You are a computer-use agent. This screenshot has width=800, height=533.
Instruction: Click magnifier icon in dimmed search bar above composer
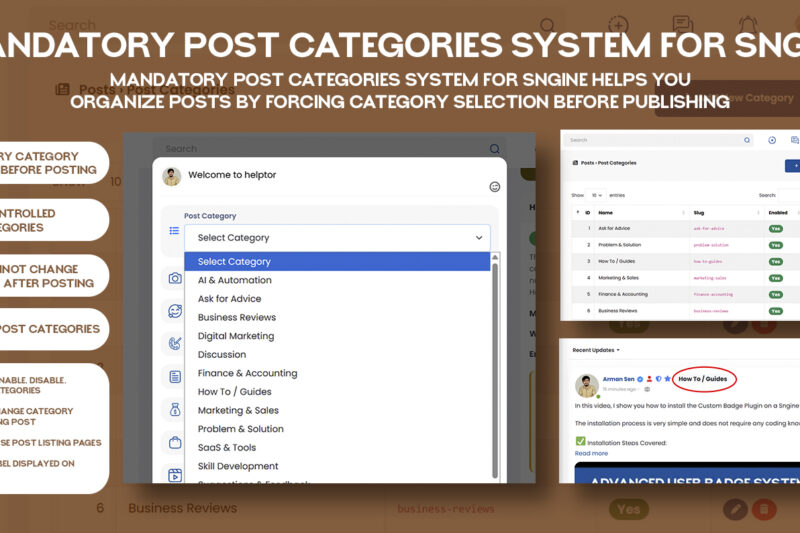[x=494, y=149]
